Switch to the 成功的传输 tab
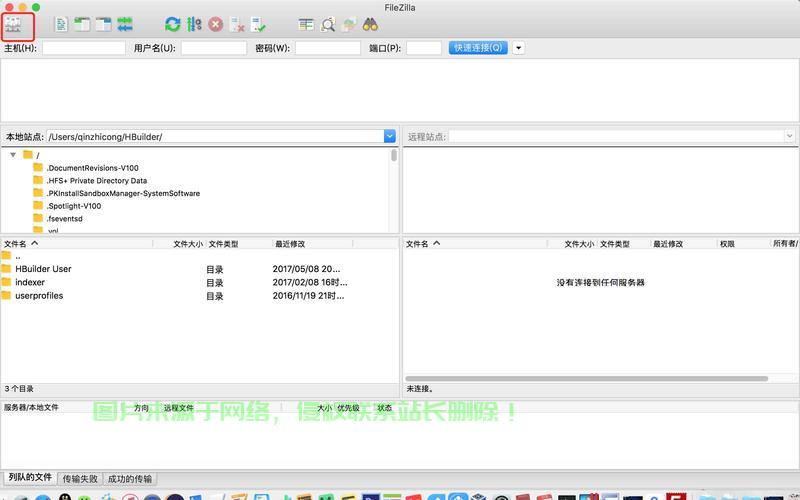800x500 pixels. pos(130,479)
